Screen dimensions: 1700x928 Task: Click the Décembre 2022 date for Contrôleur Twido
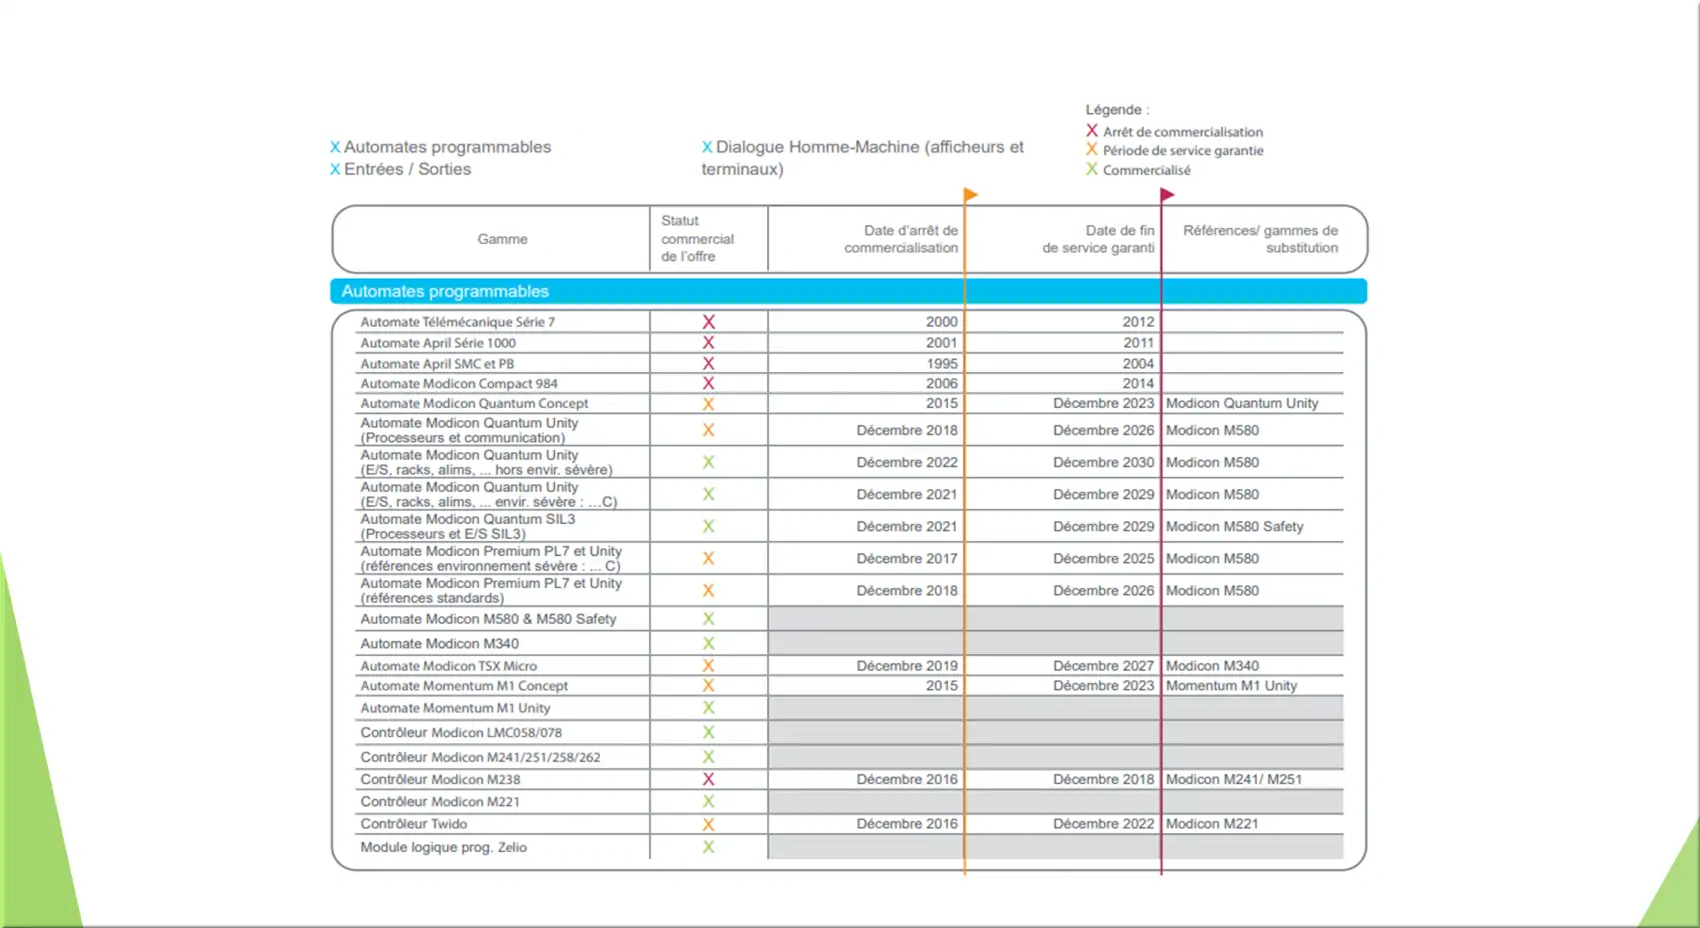click(1103, 824)
